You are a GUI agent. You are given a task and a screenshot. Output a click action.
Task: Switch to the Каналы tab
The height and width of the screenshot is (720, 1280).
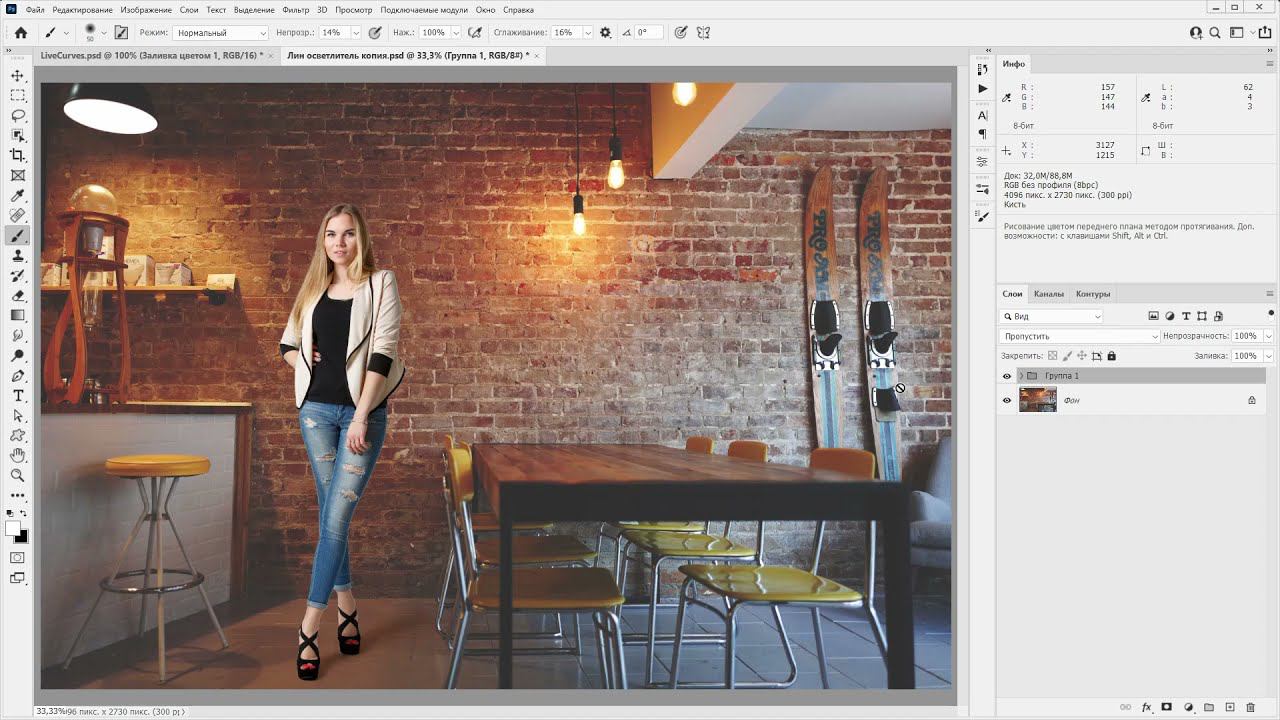[x=1049, y=294]
